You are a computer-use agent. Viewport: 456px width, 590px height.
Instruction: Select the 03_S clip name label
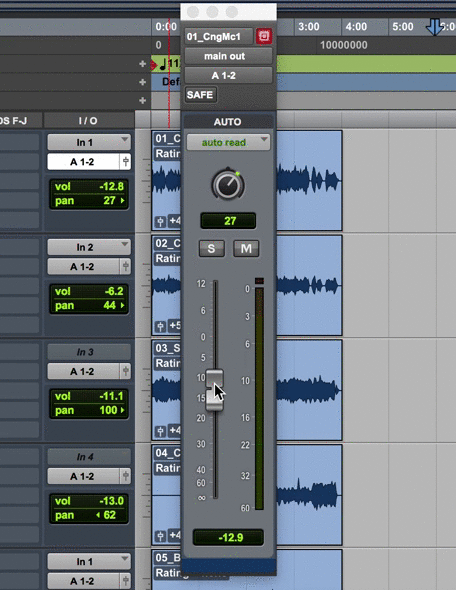pos(167,348)
